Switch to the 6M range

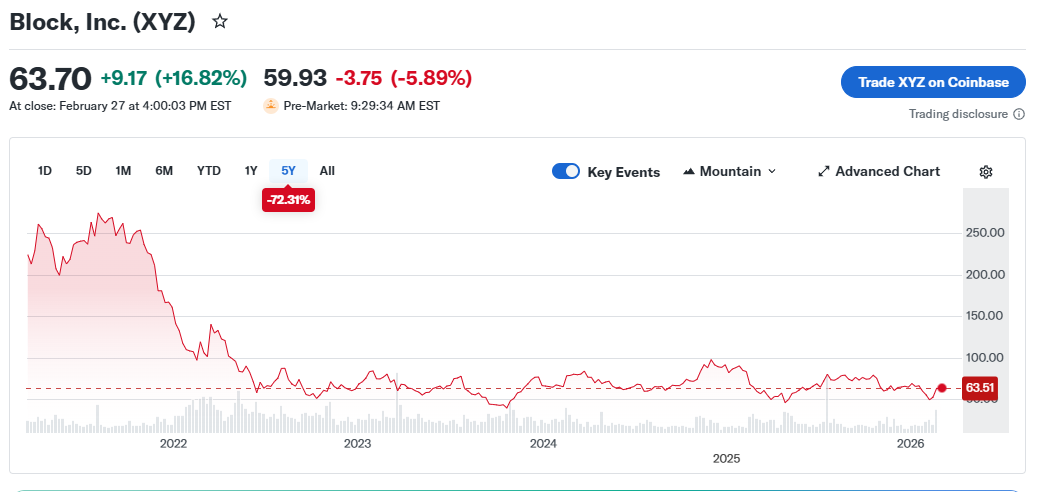pos(164,171)
